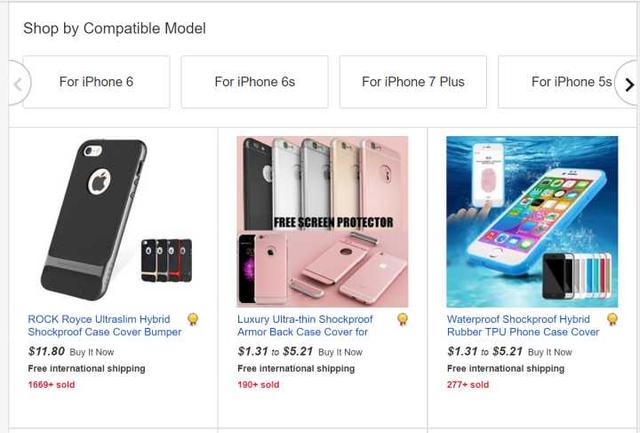The height and width of the screenshot is (433, 640).
Task: Click the black ROCK Royce case photo
Action: 94,220
